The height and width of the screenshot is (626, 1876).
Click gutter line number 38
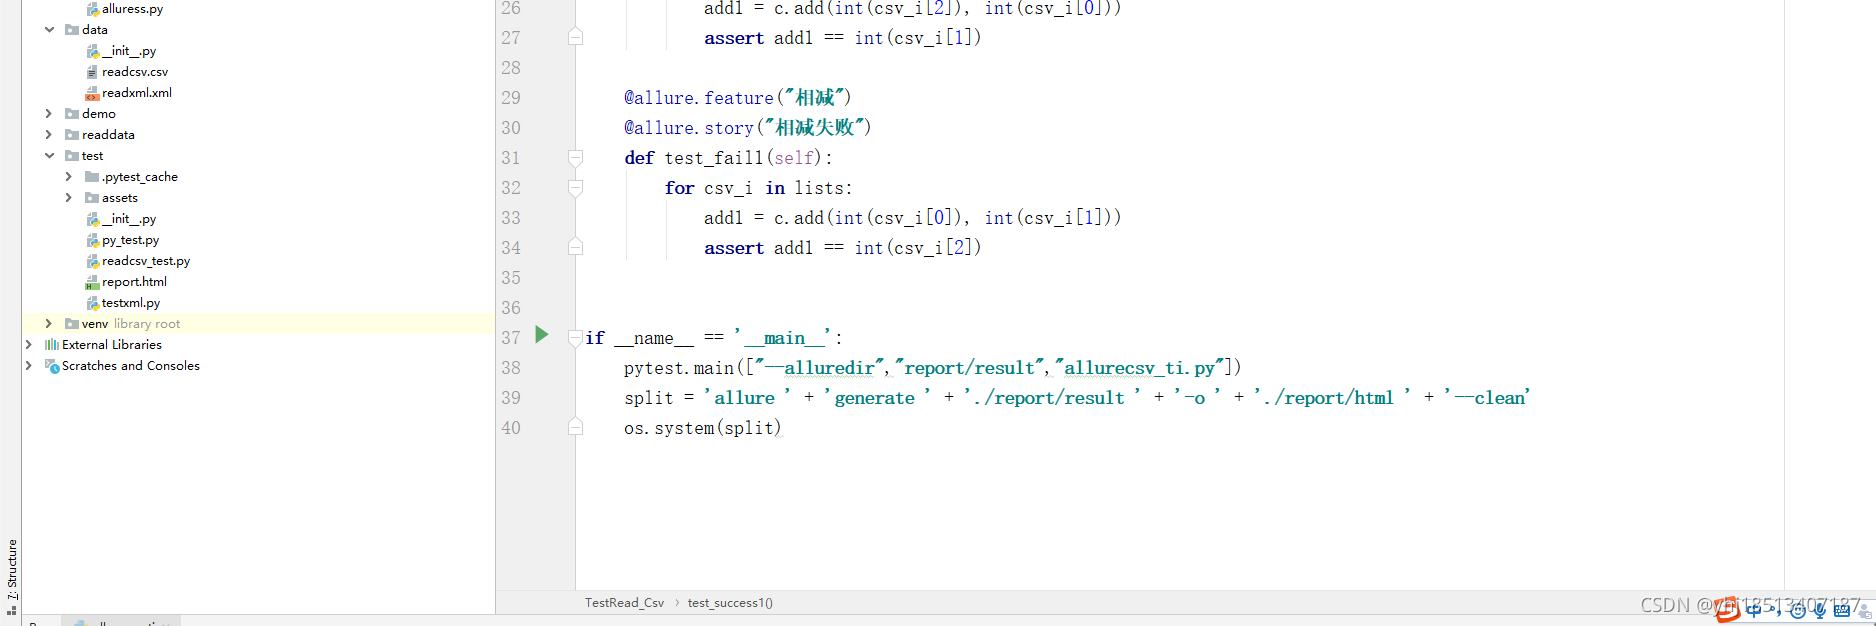511,368
